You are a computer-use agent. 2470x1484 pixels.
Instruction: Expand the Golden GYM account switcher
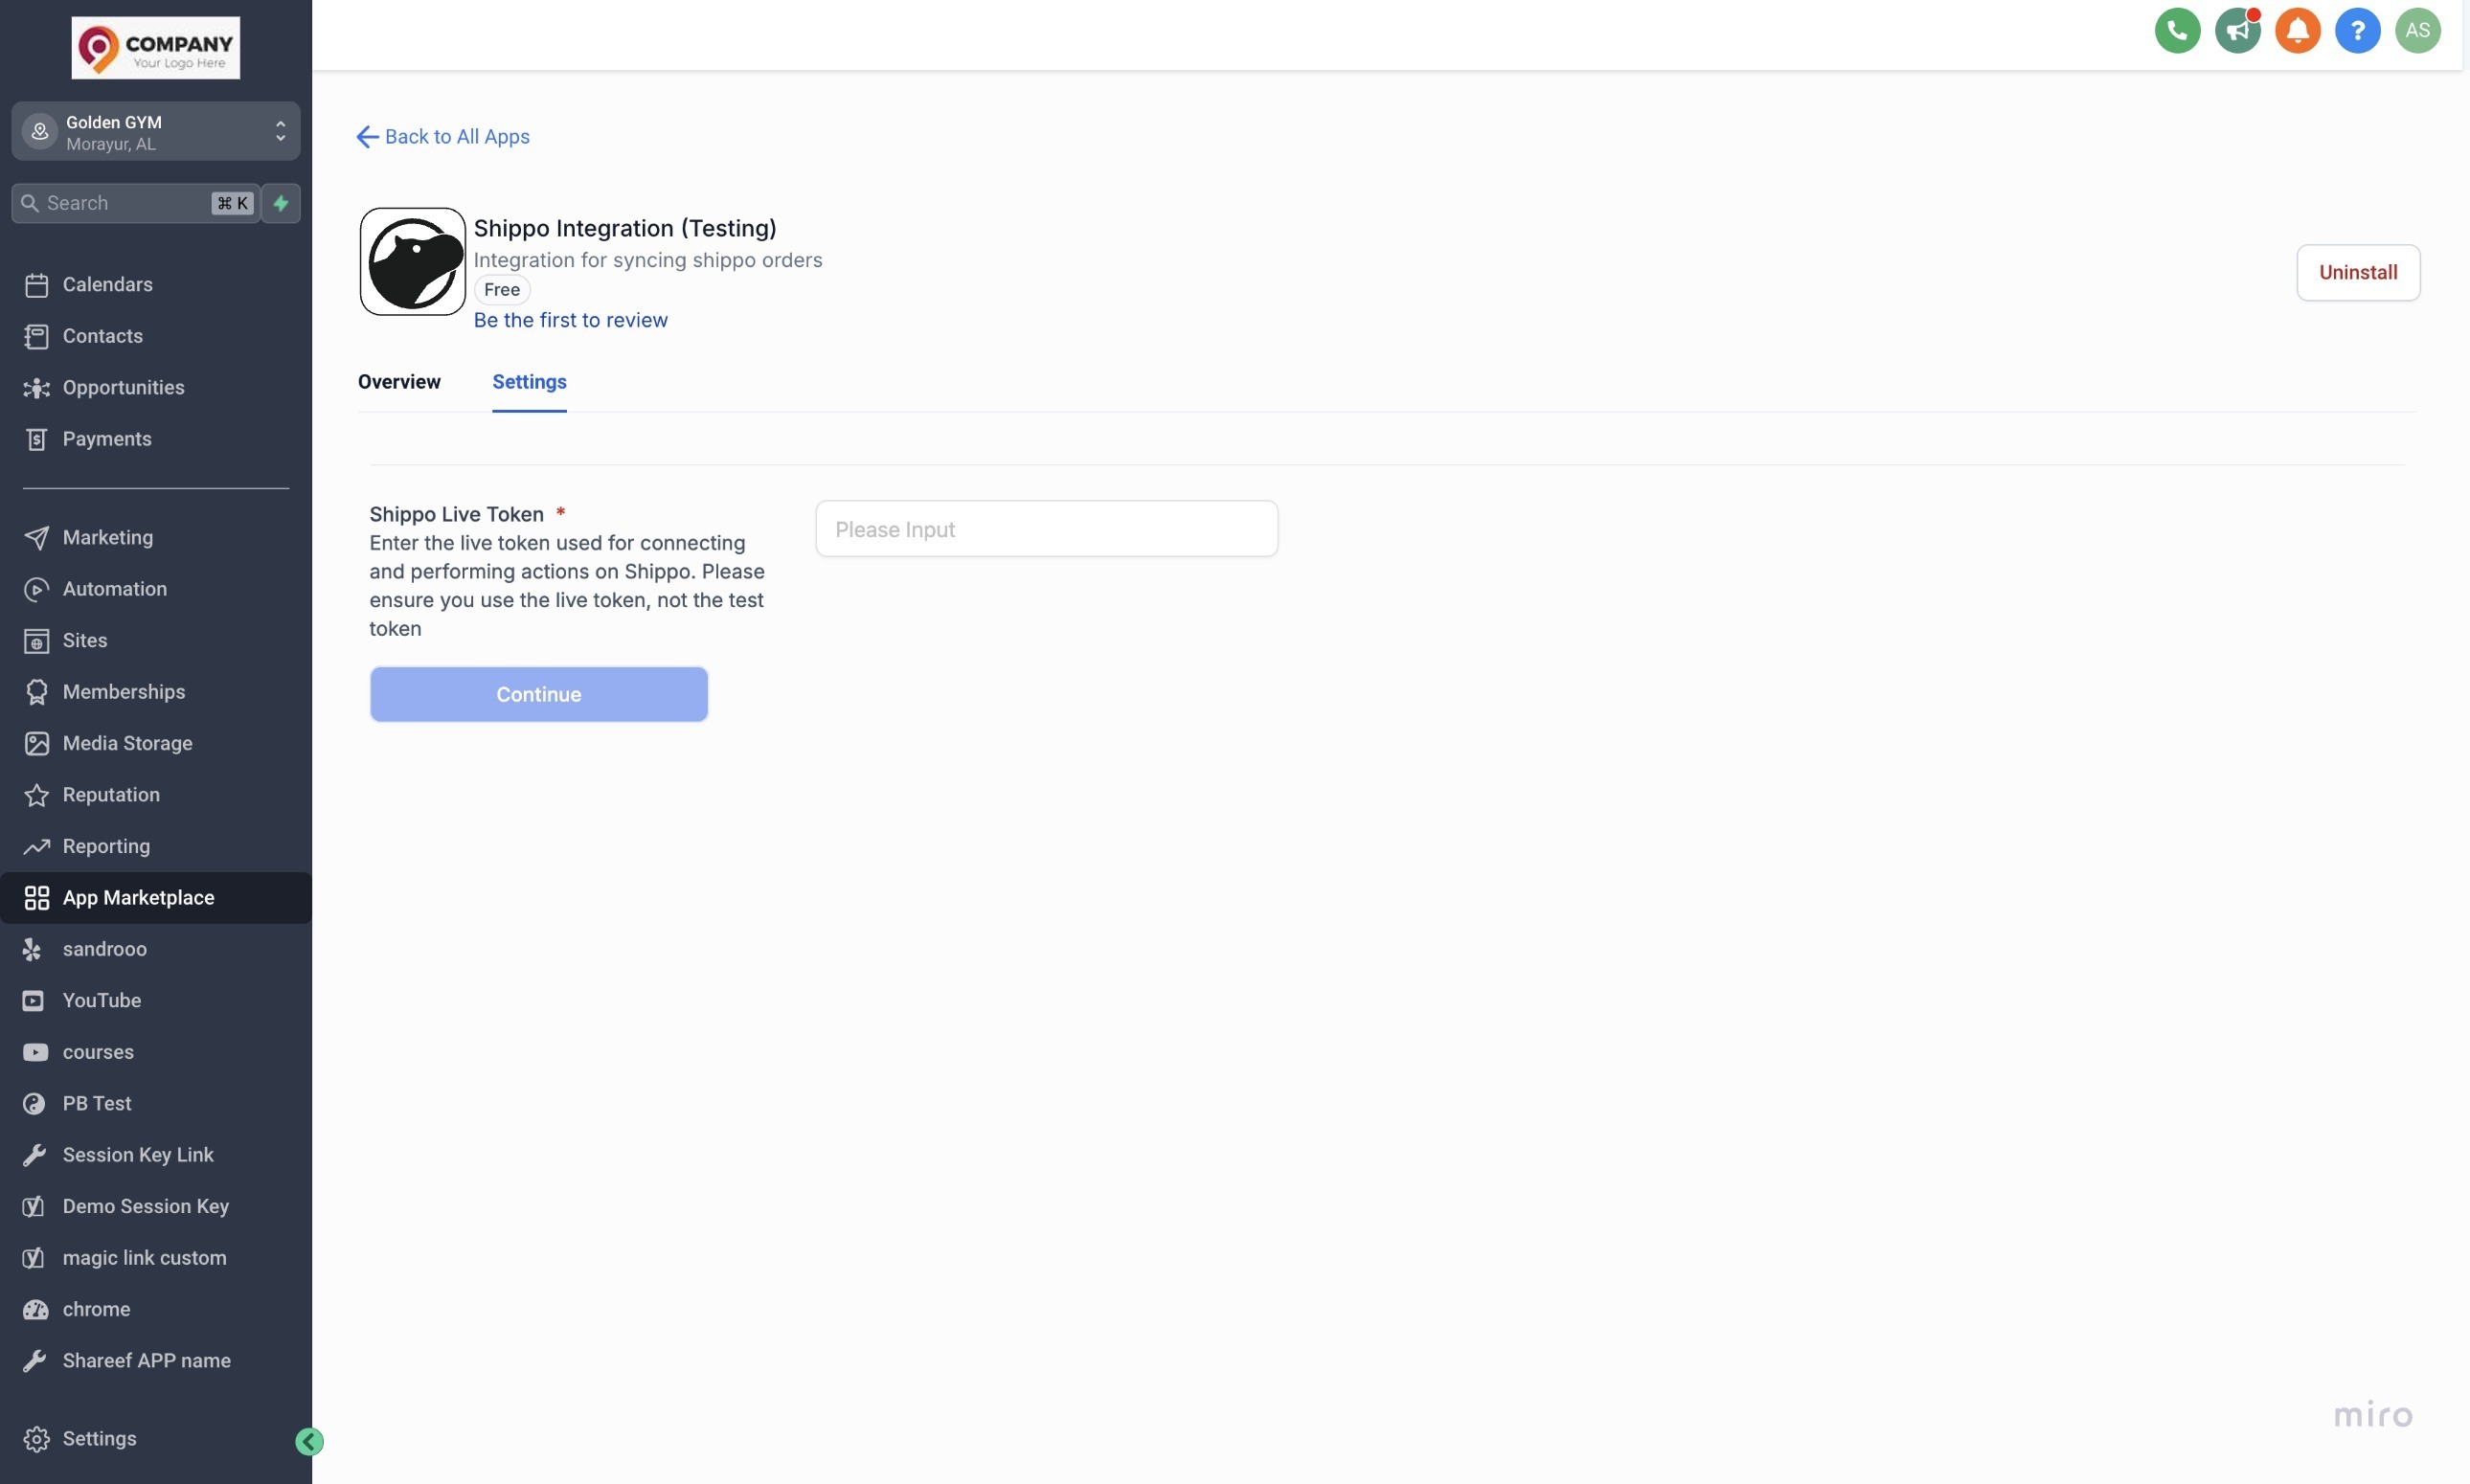tap(156, 132)
